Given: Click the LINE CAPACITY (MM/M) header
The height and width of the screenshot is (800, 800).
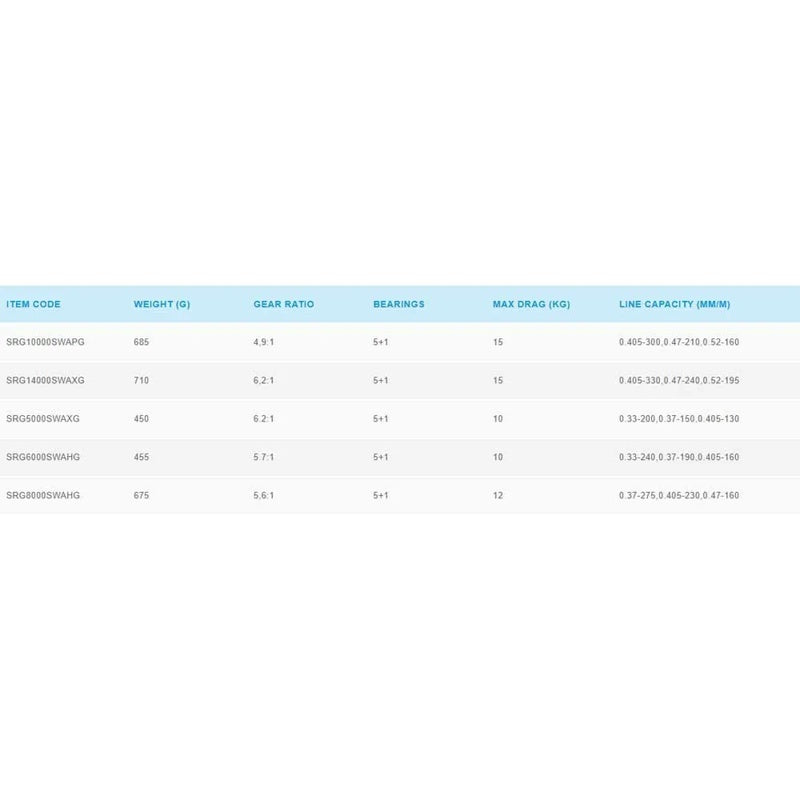Looking at the screenshot, I should [x=674, y=304].
